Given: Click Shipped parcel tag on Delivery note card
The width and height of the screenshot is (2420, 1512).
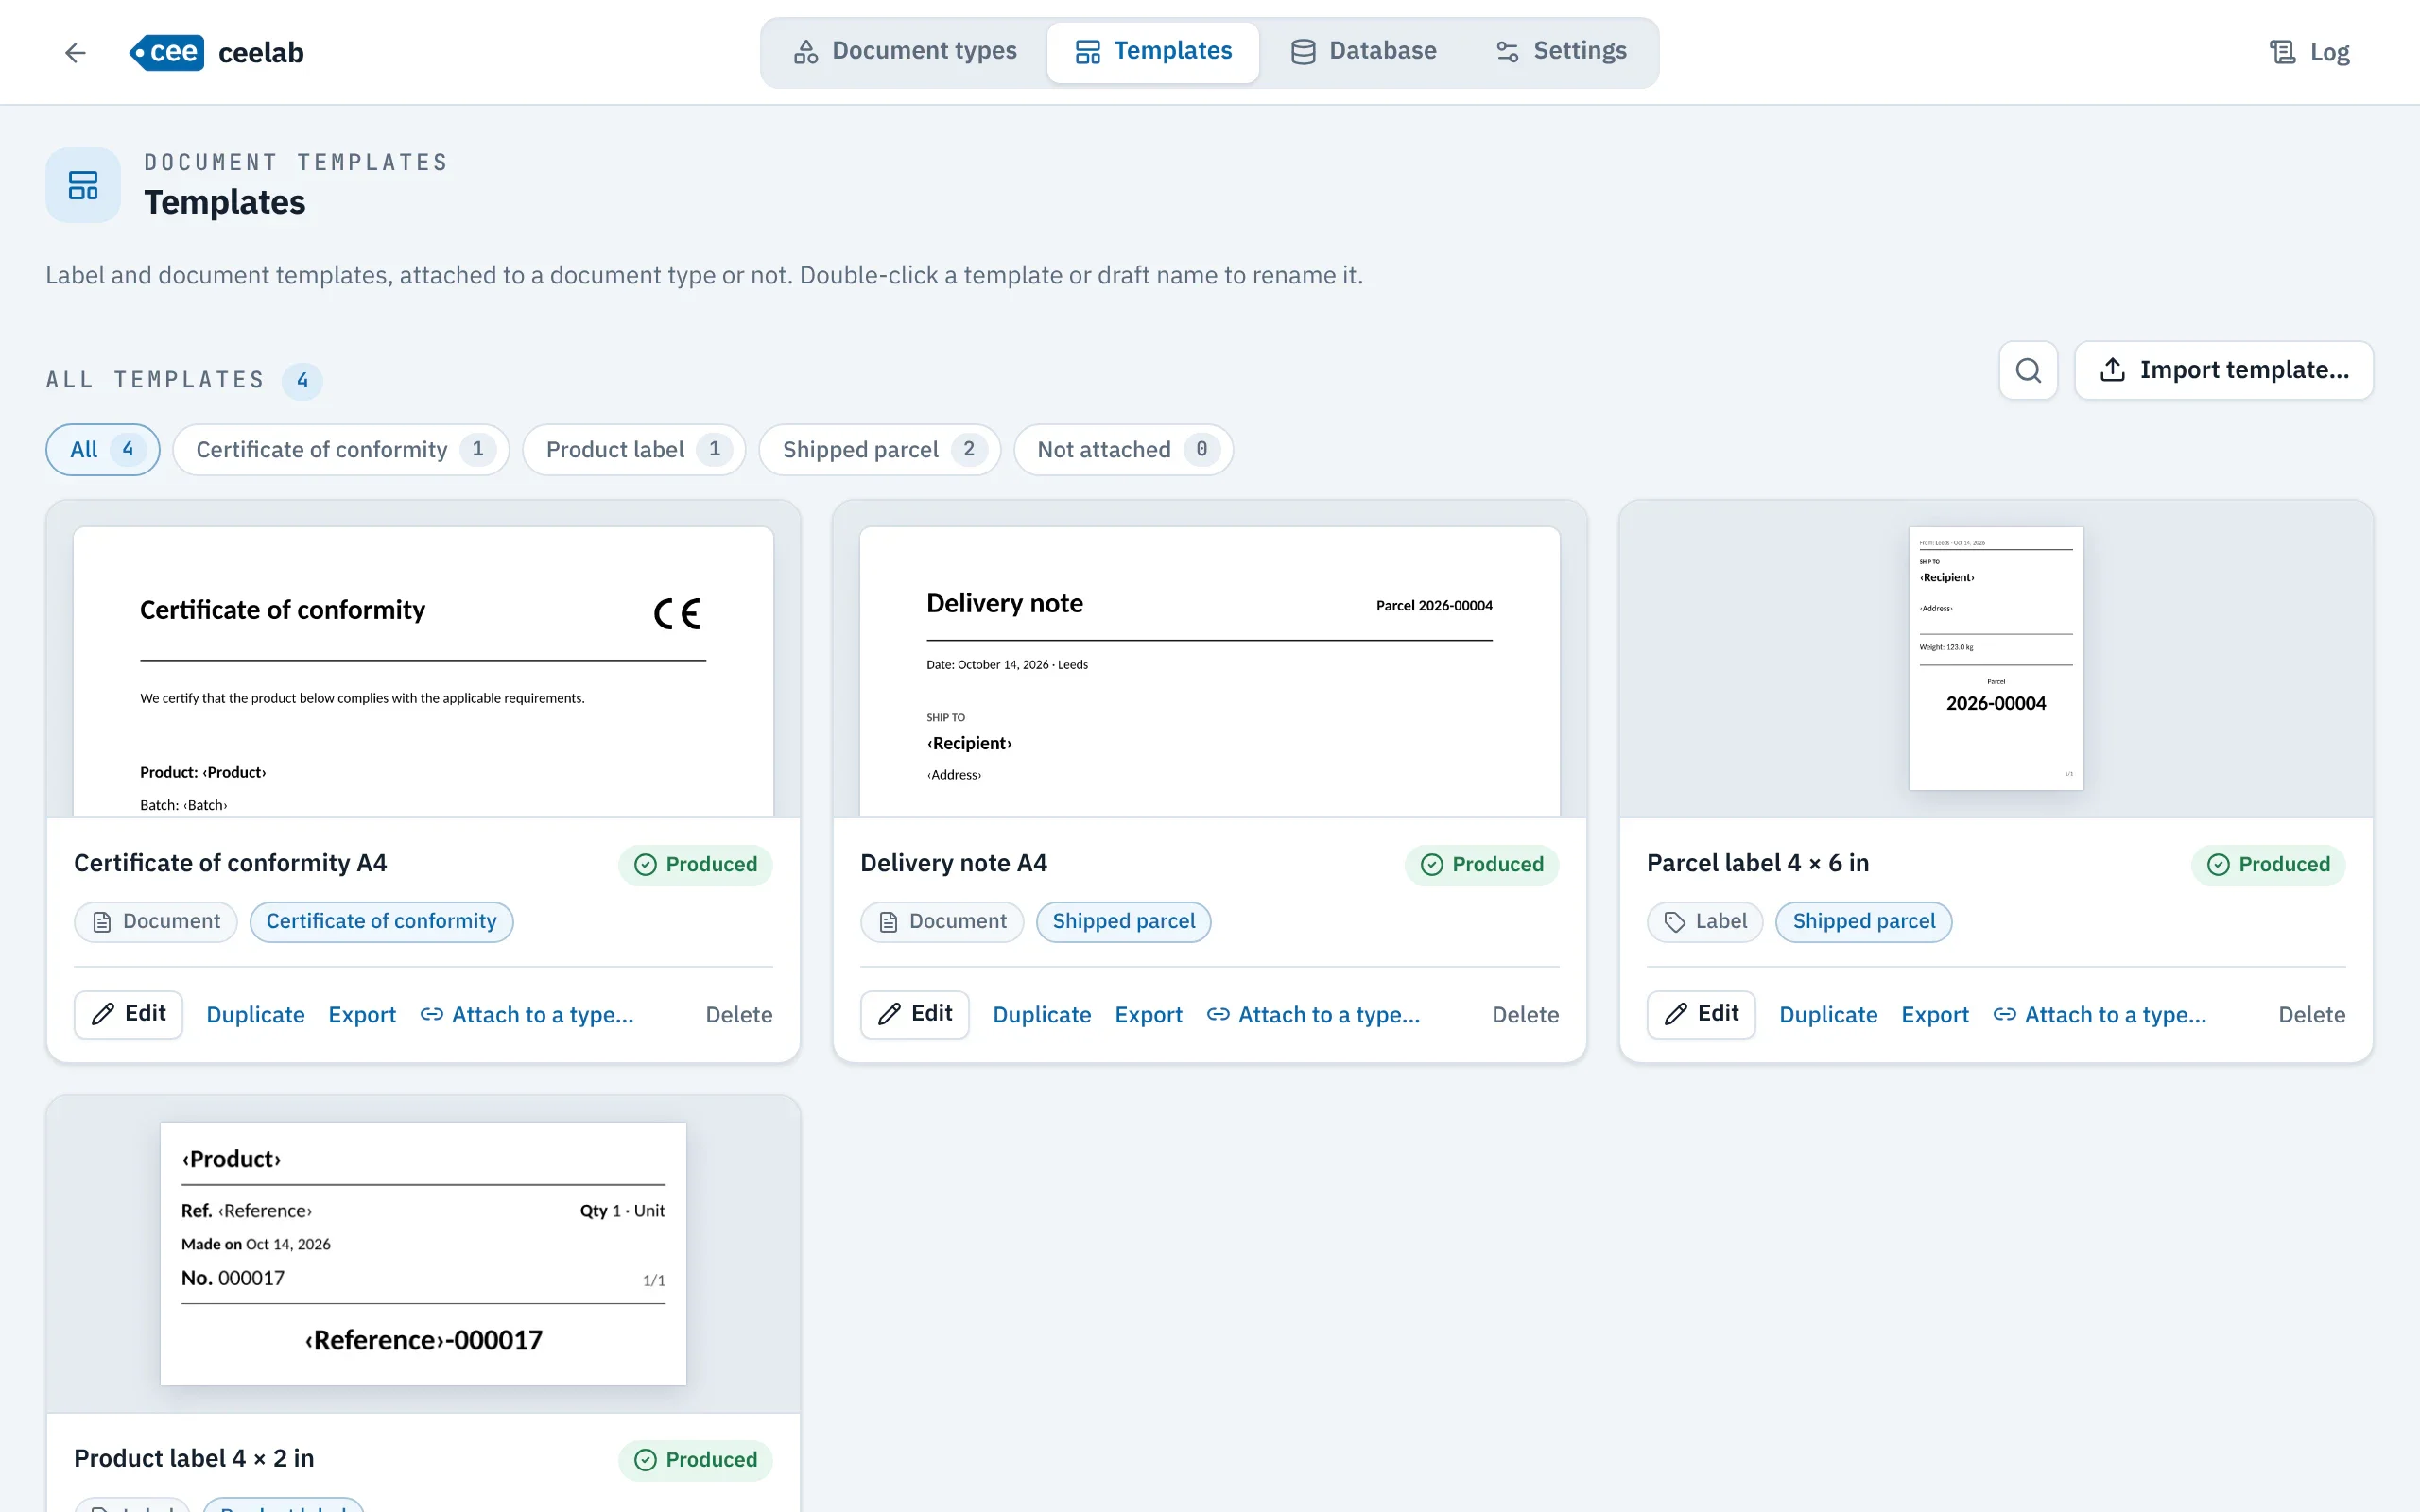Looking at the screenshot, I should coord(1123,921).
